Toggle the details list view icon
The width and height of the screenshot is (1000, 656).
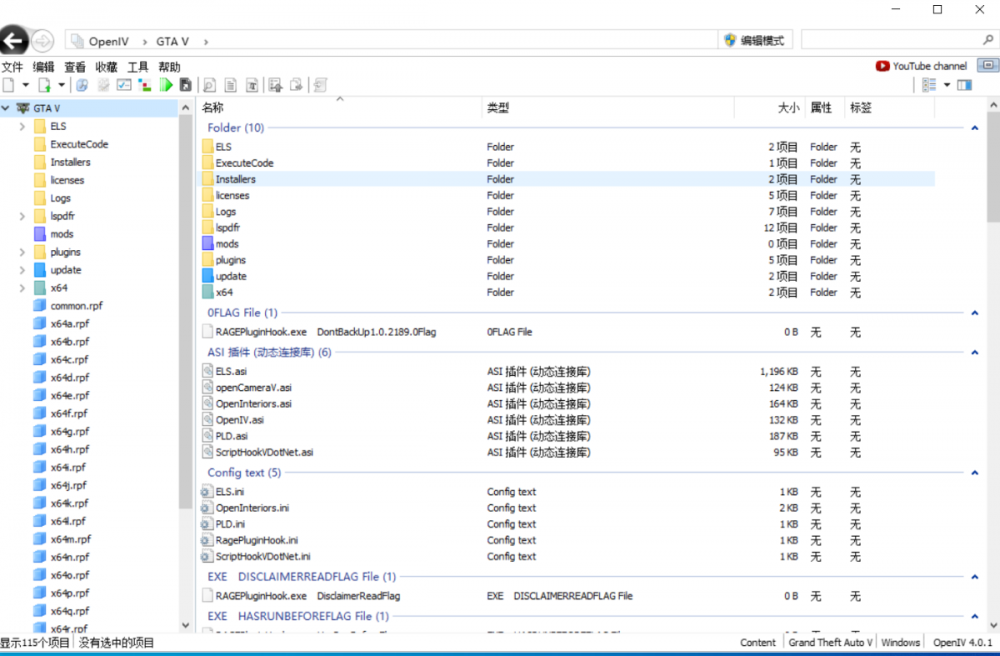pos(928,84)
